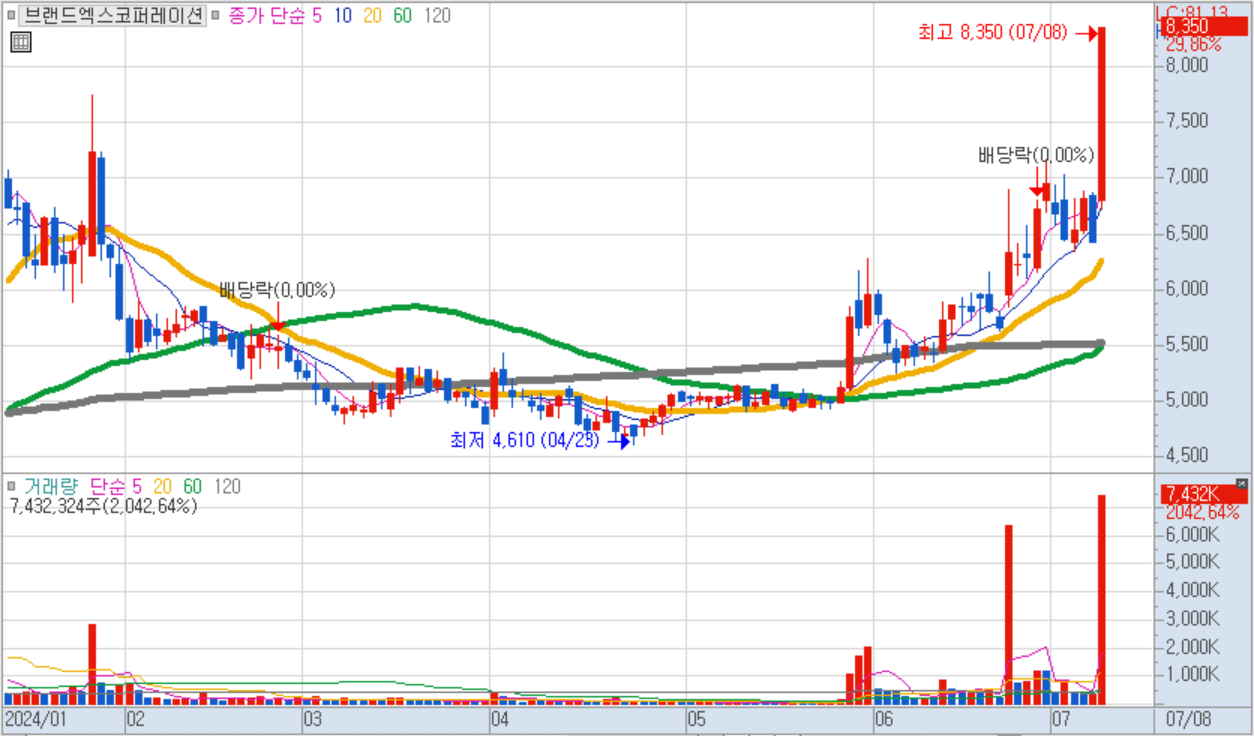Click the 2,000K volume axis label

1192,647
